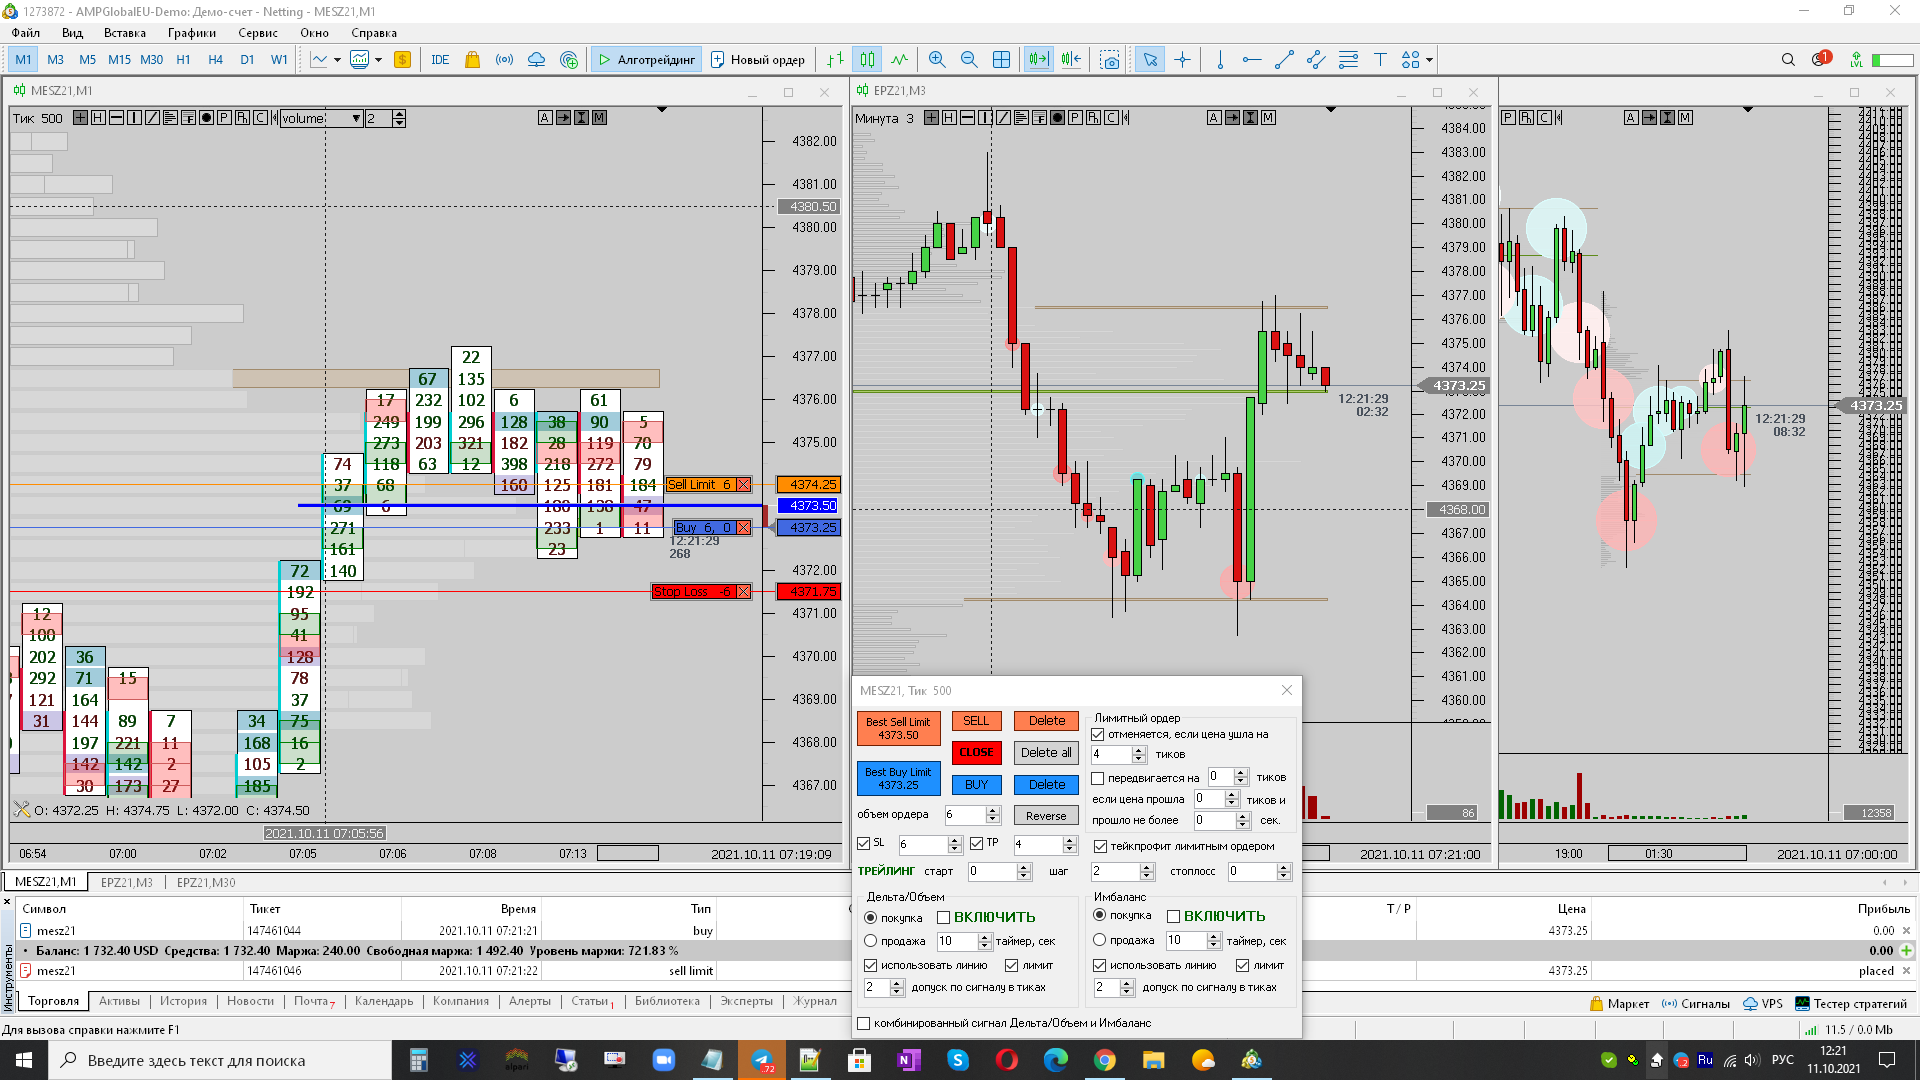Toggle the candlestick chart type

click(867, 60)
